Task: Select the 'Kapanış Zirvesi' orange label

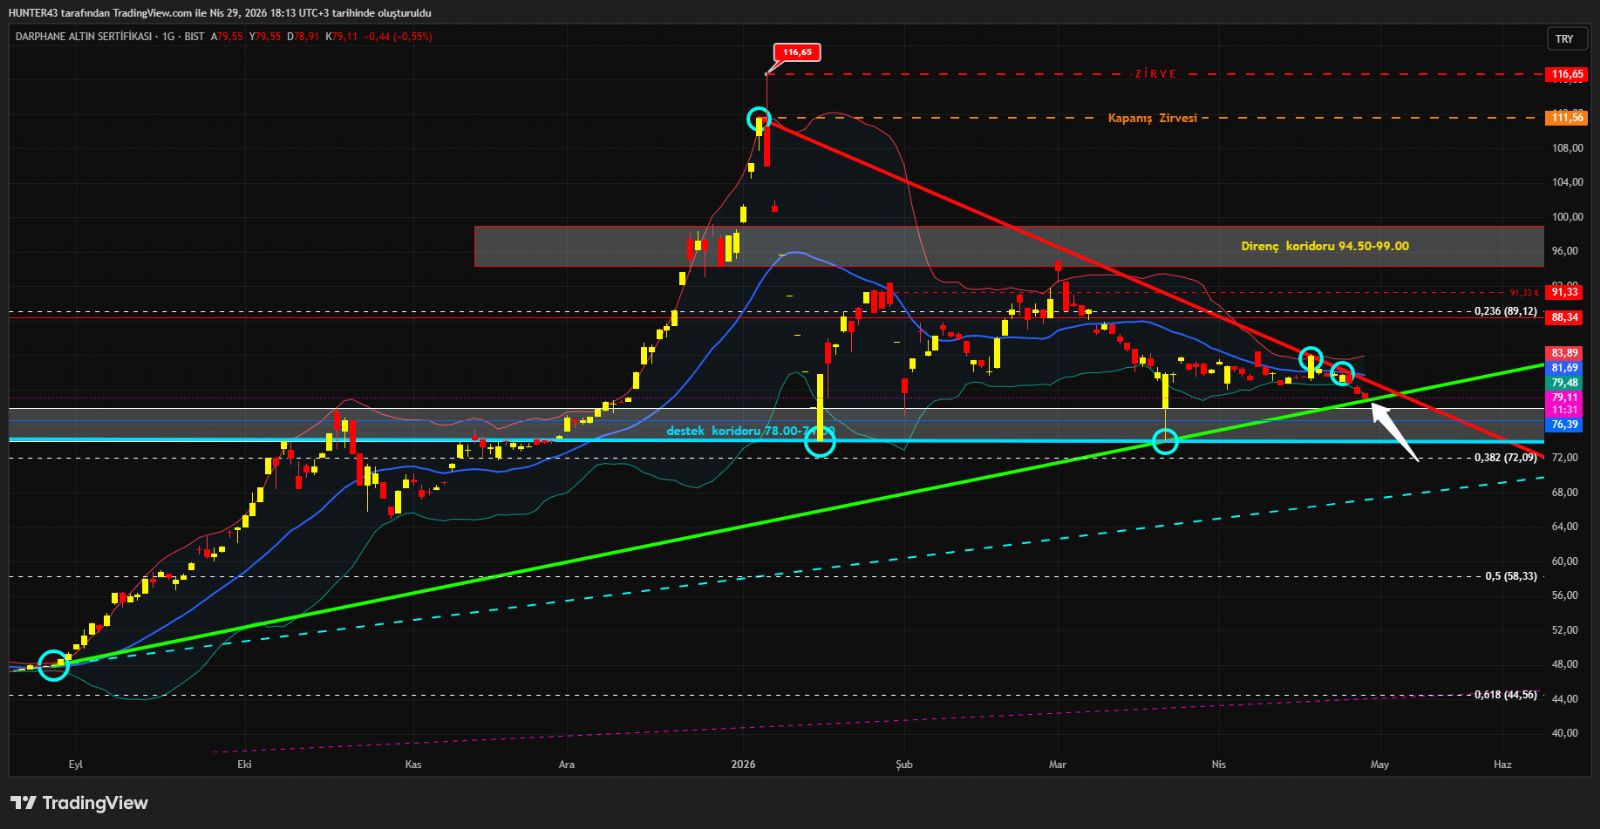Action: tap(1152, 118)
